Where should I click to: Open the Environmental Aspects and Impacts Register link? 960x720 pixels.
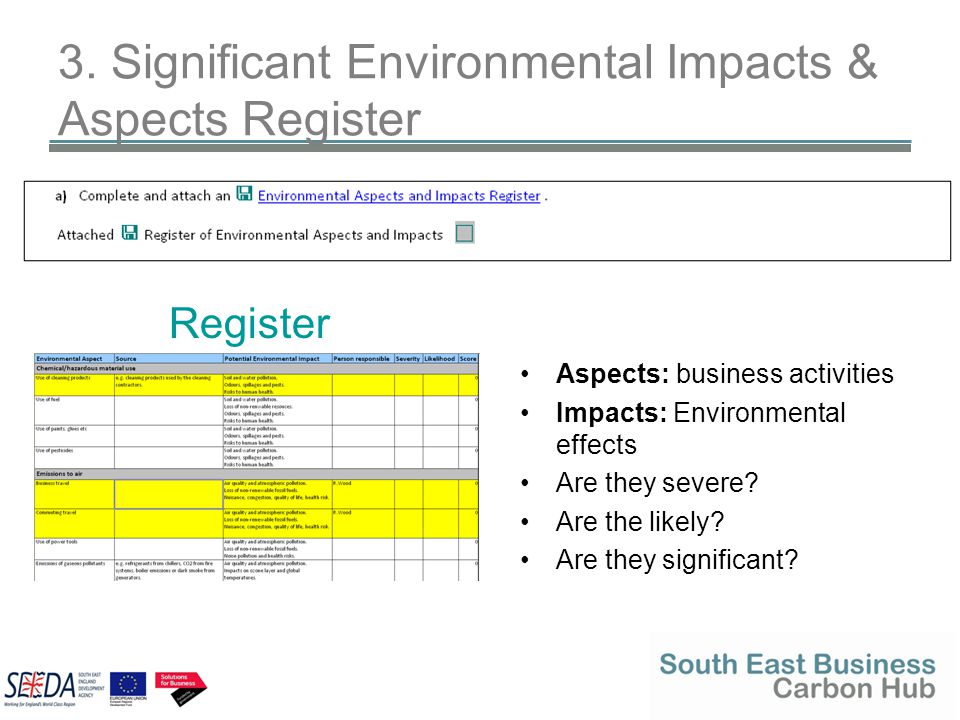tap(399, 196)
